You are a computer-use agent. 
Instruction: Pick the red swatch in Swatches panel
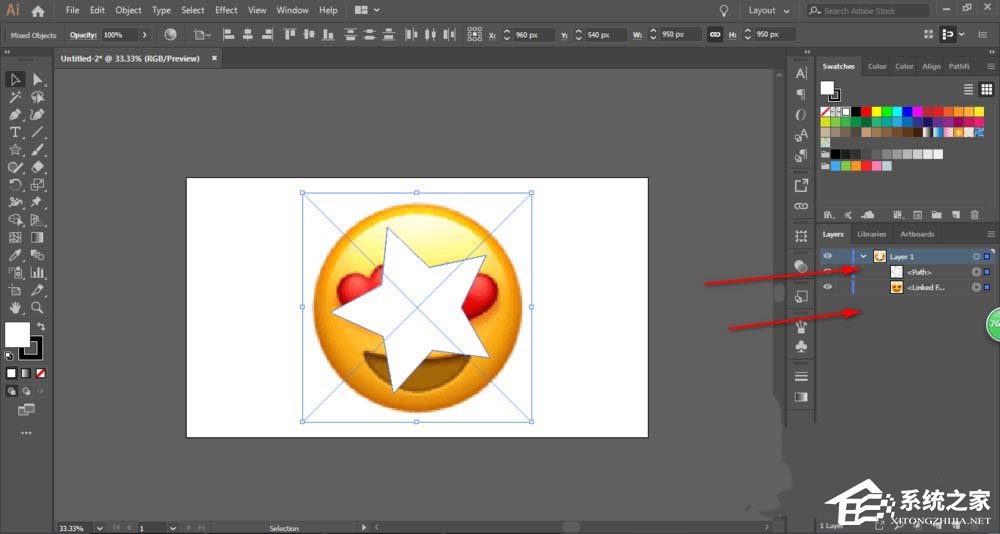click(864, 111)
